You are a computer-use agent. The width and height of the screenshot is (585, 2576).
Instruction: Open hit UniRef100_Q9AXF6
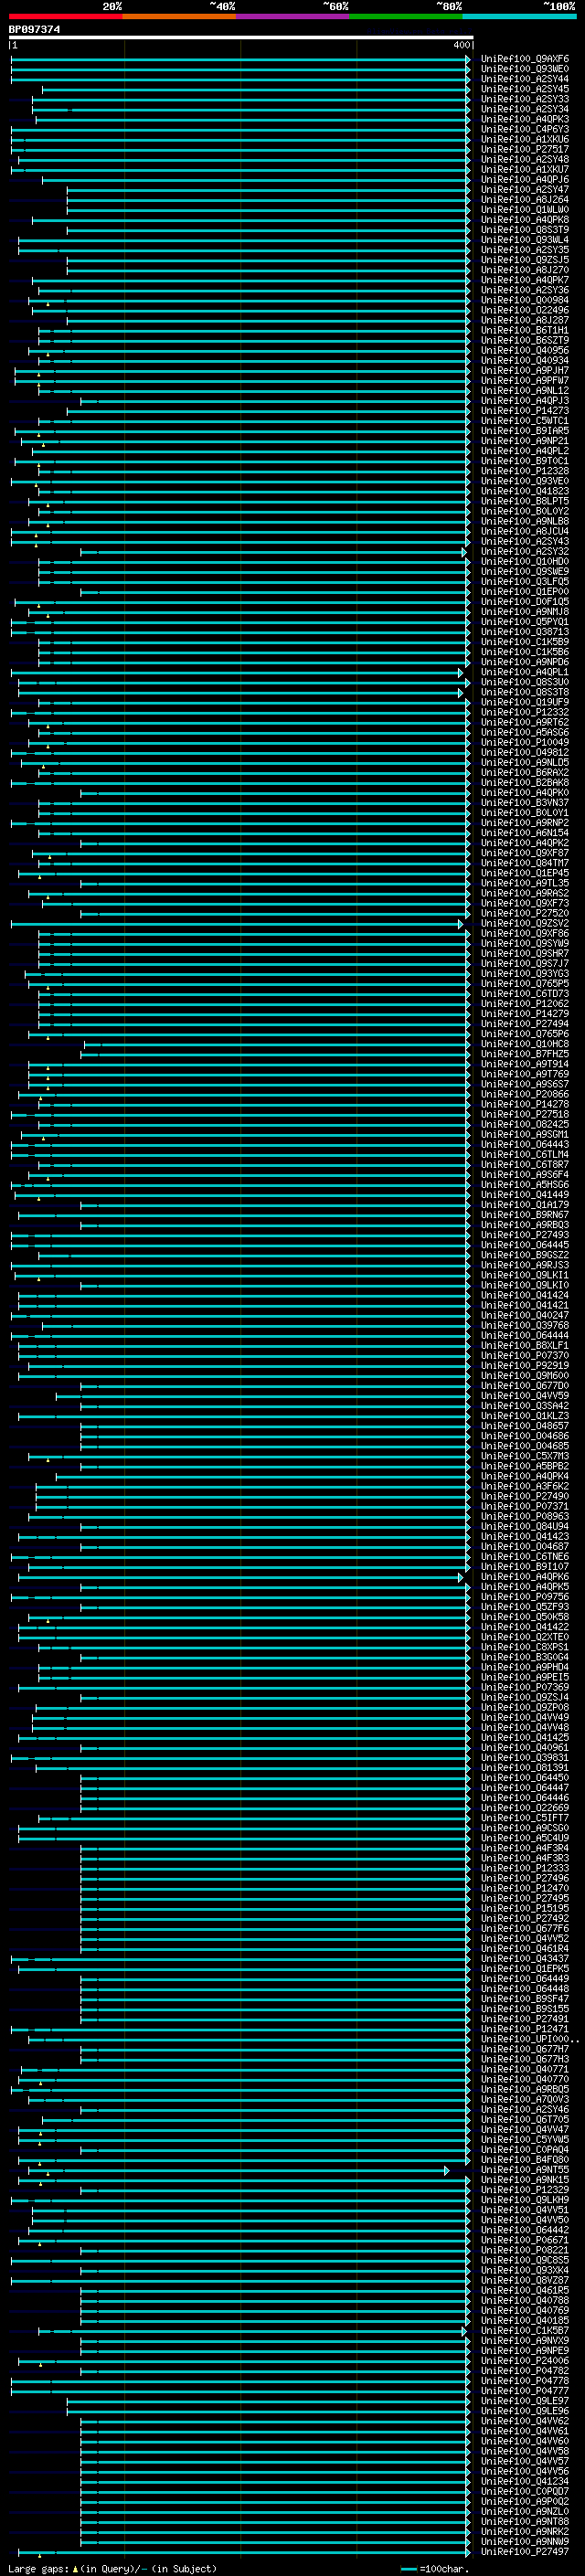[525, 59]
